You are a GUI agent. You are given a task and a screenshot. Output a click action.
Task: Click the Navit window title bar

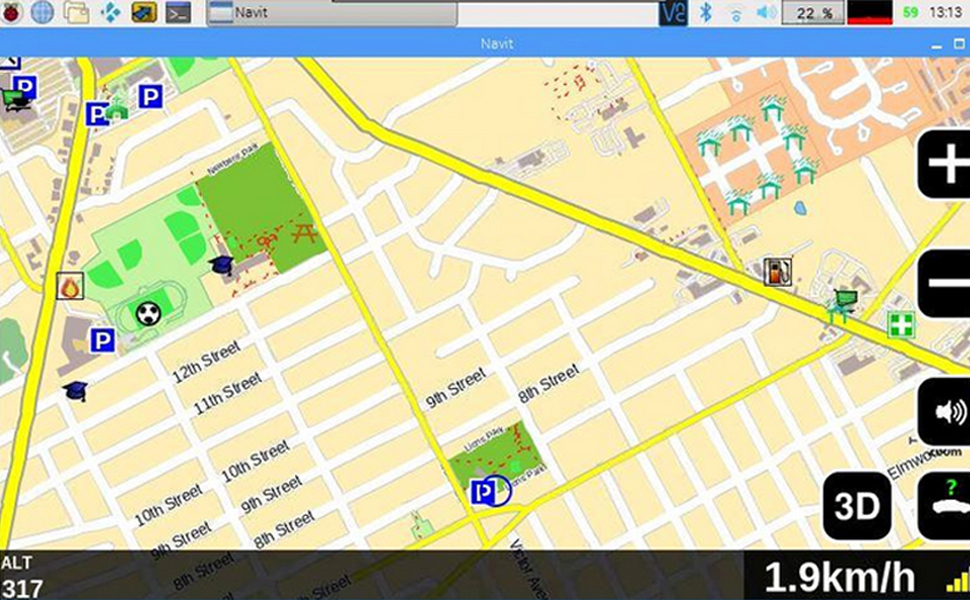[x=485, y=44]
